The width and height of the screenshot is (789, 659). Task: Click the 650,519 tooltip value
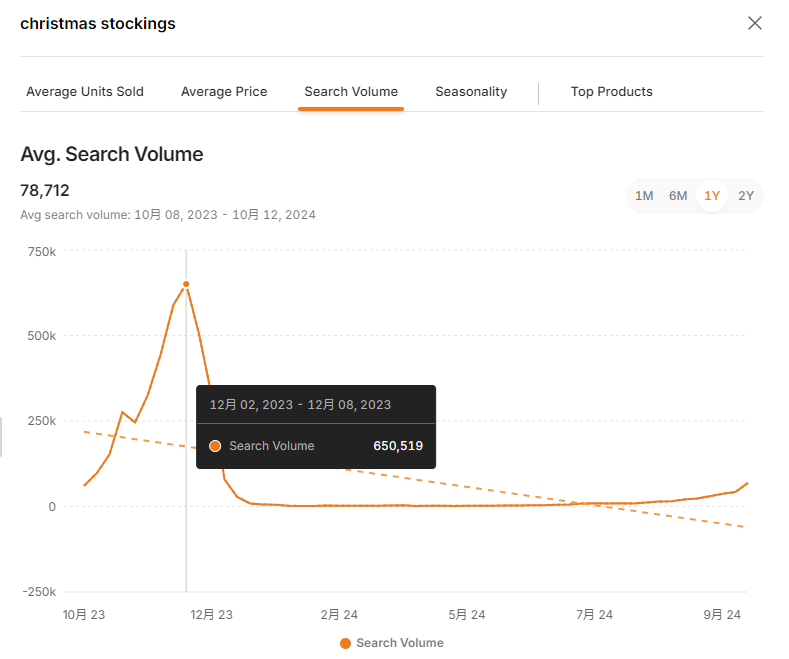pos(398,446)
